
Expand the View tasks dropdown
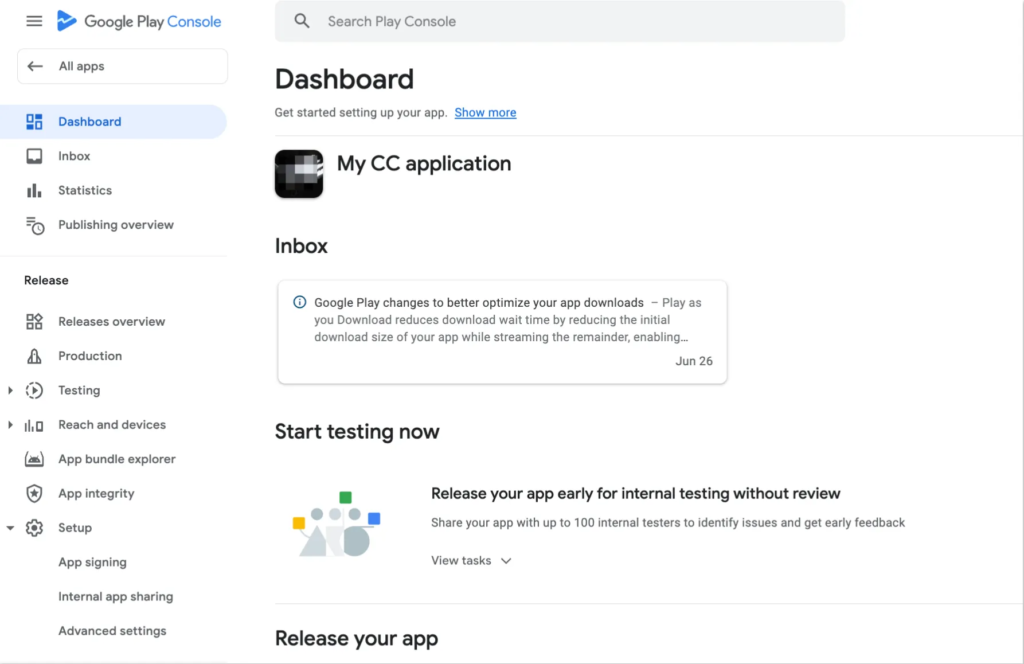tap(471, 561)
